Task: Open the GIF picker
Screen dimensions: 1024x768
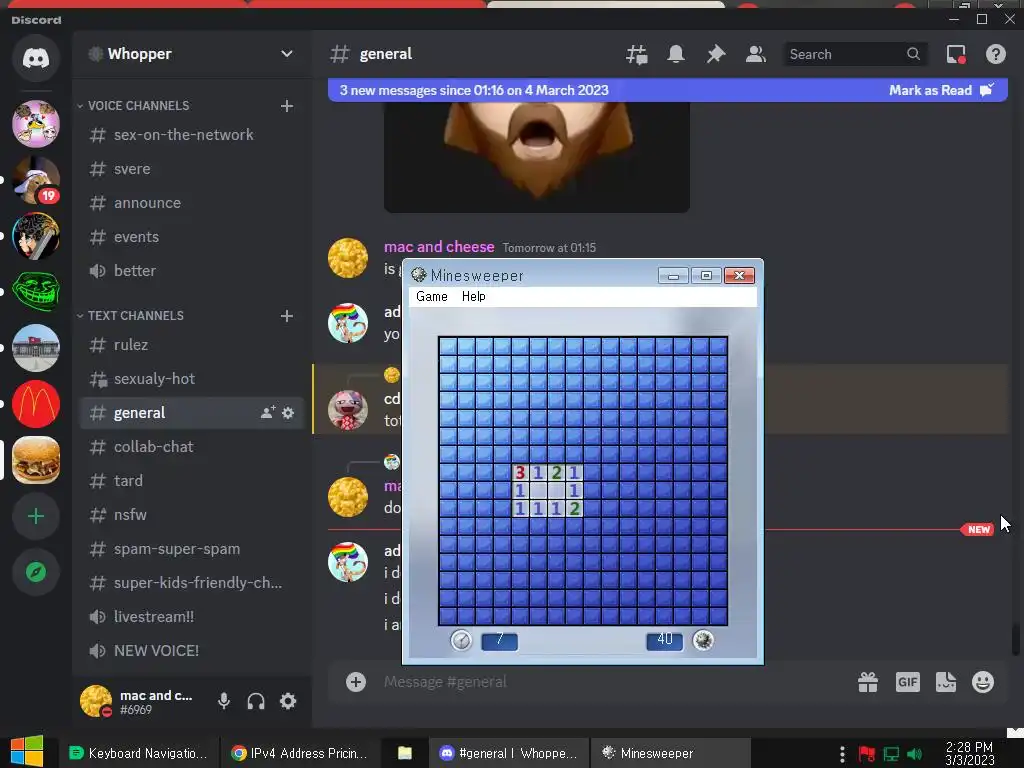Action: [908, 682]
